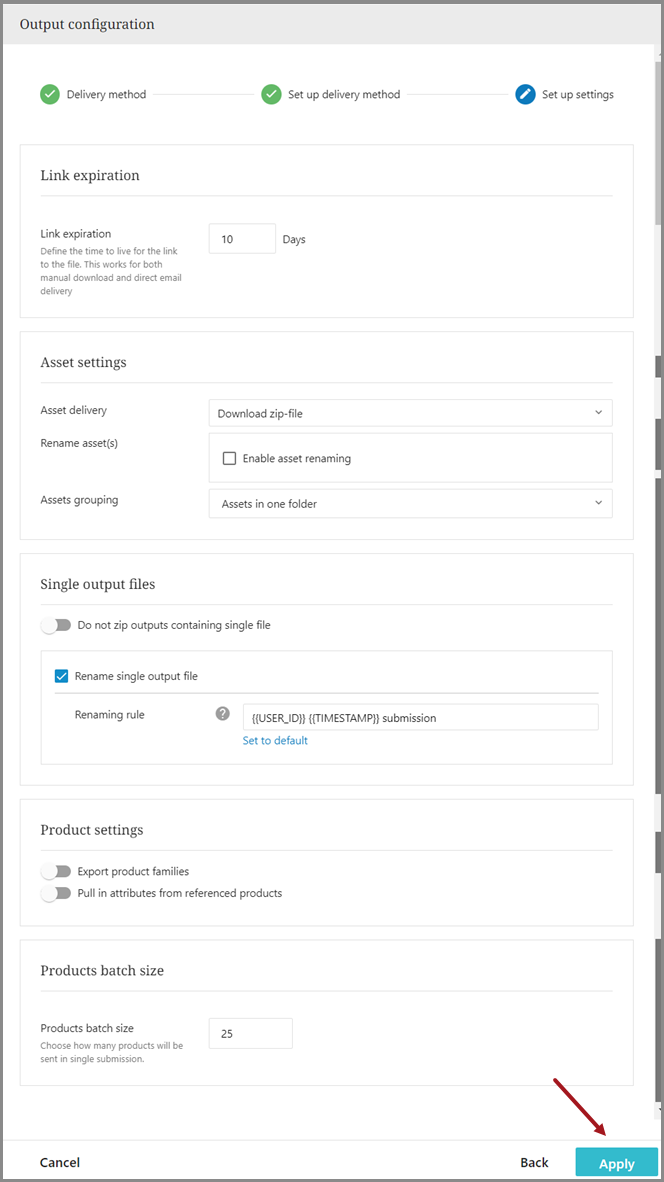Click the Link expiration days field
The height and width of the screenshot is (1182, 664).
[242, 239]
